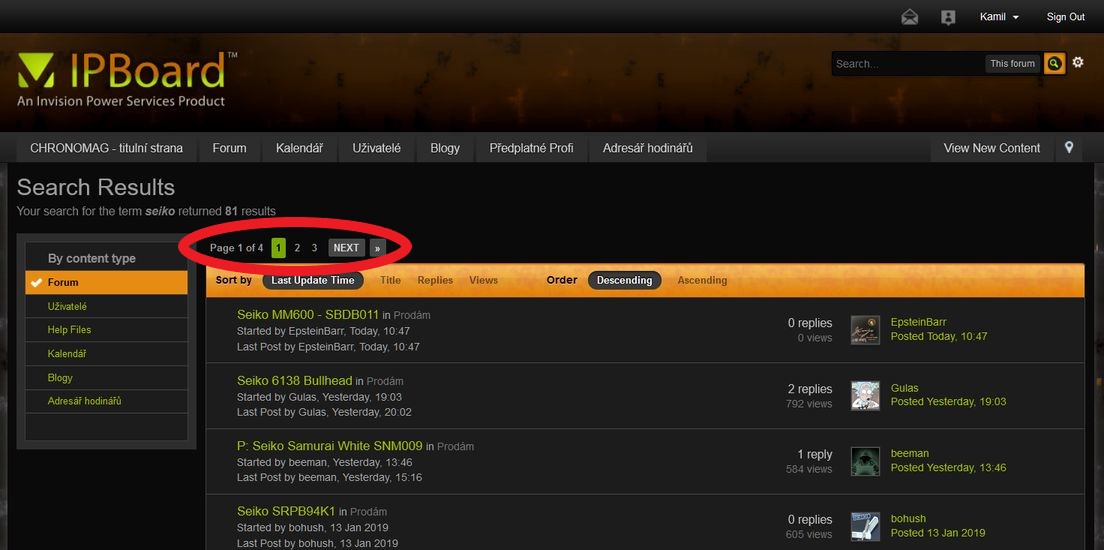
Task: Open CHRONOMAG - titulní strana tab
Action: pyautogui.click(x=106, y=148)
